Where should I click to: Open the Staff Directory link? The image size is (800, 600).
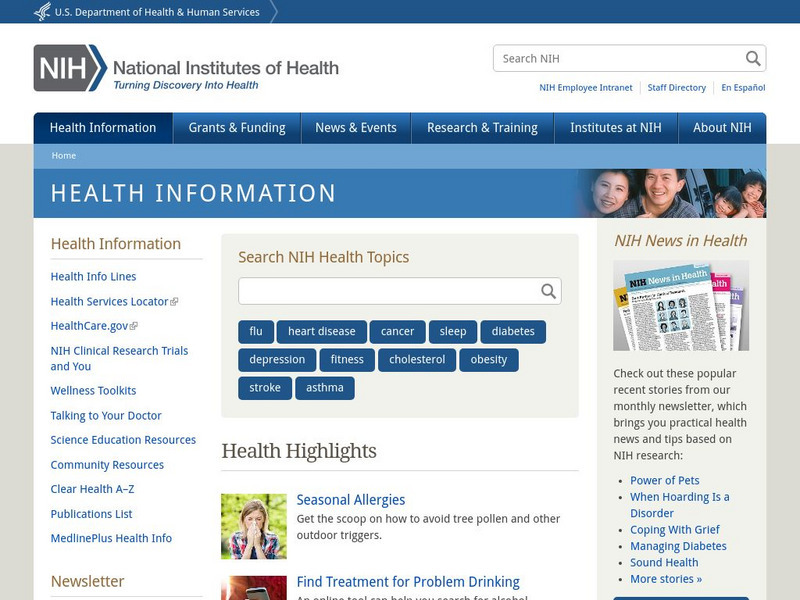pos(677,88)
